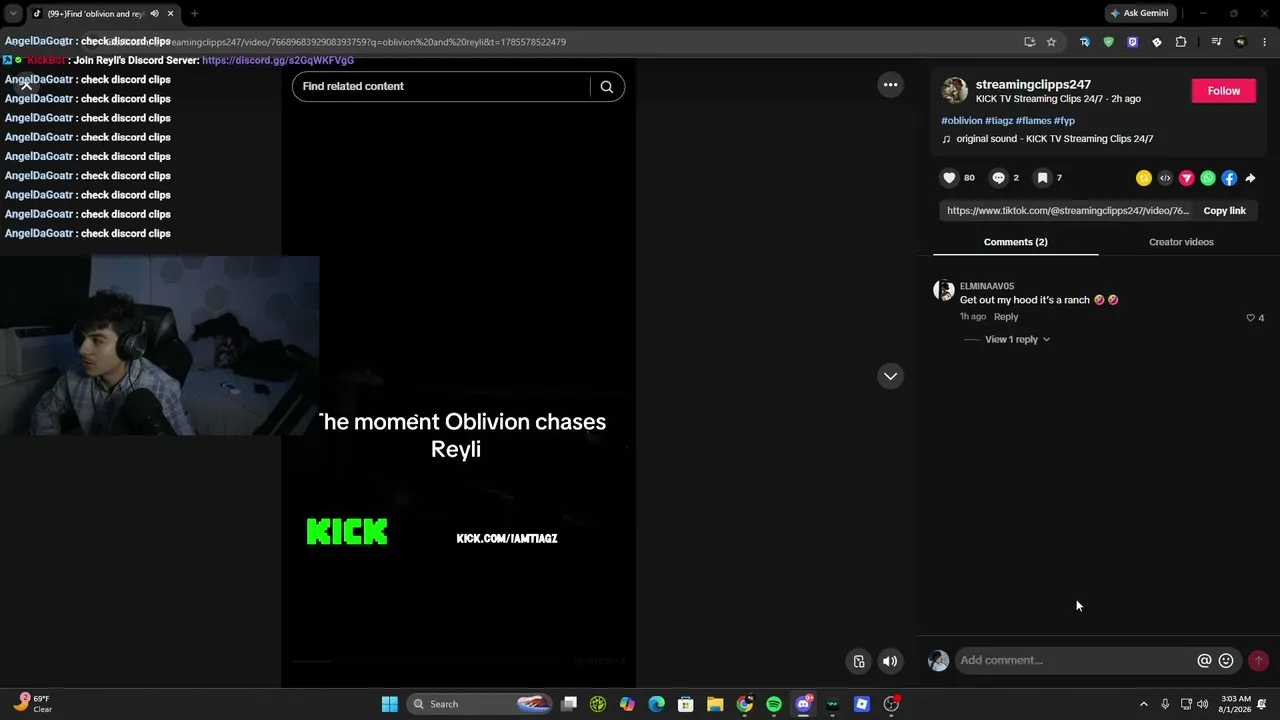This screenshot has height=720, width=1280.
Task: Share the video to Facebook
Action: pyautogui.click(x=1229, y=178)
